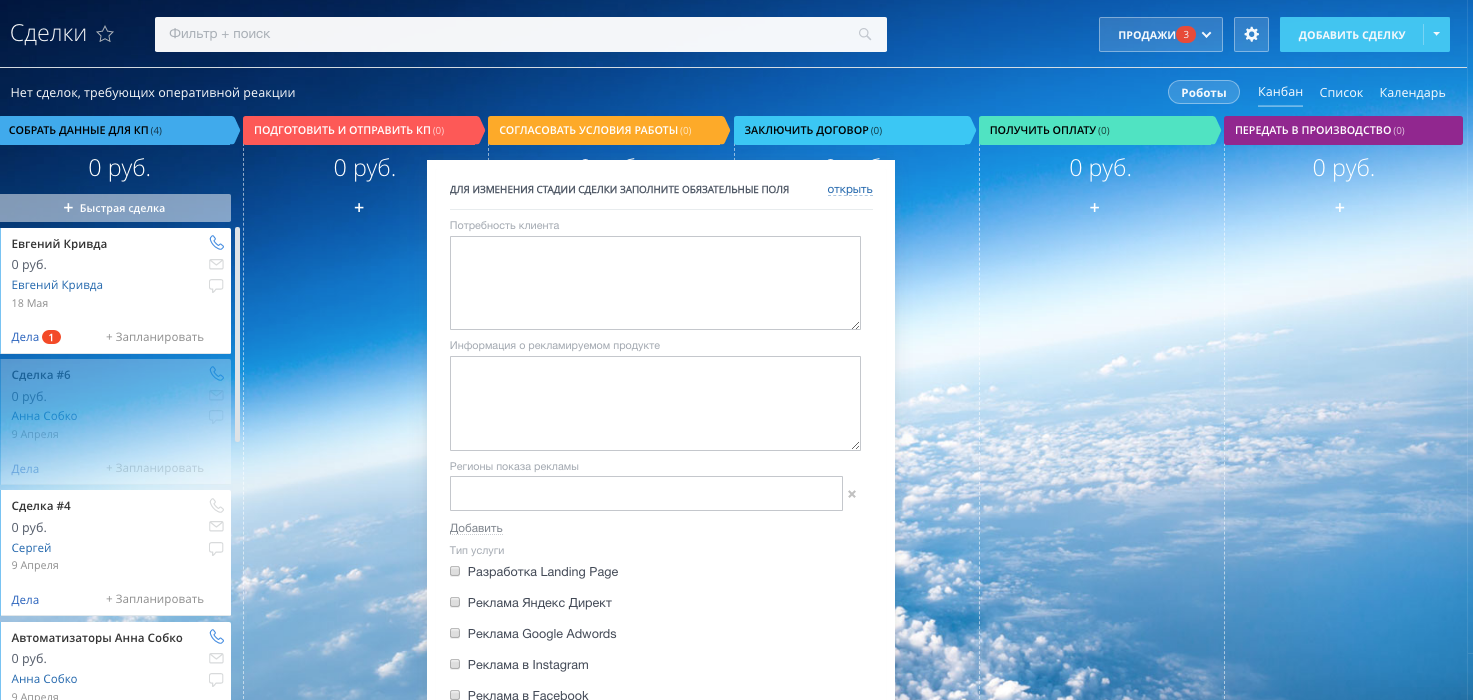Expand the Добавить сделку arrow menu
Image resolution: width=1473 pixels, height=700 pixels.
coord(1436,34)
